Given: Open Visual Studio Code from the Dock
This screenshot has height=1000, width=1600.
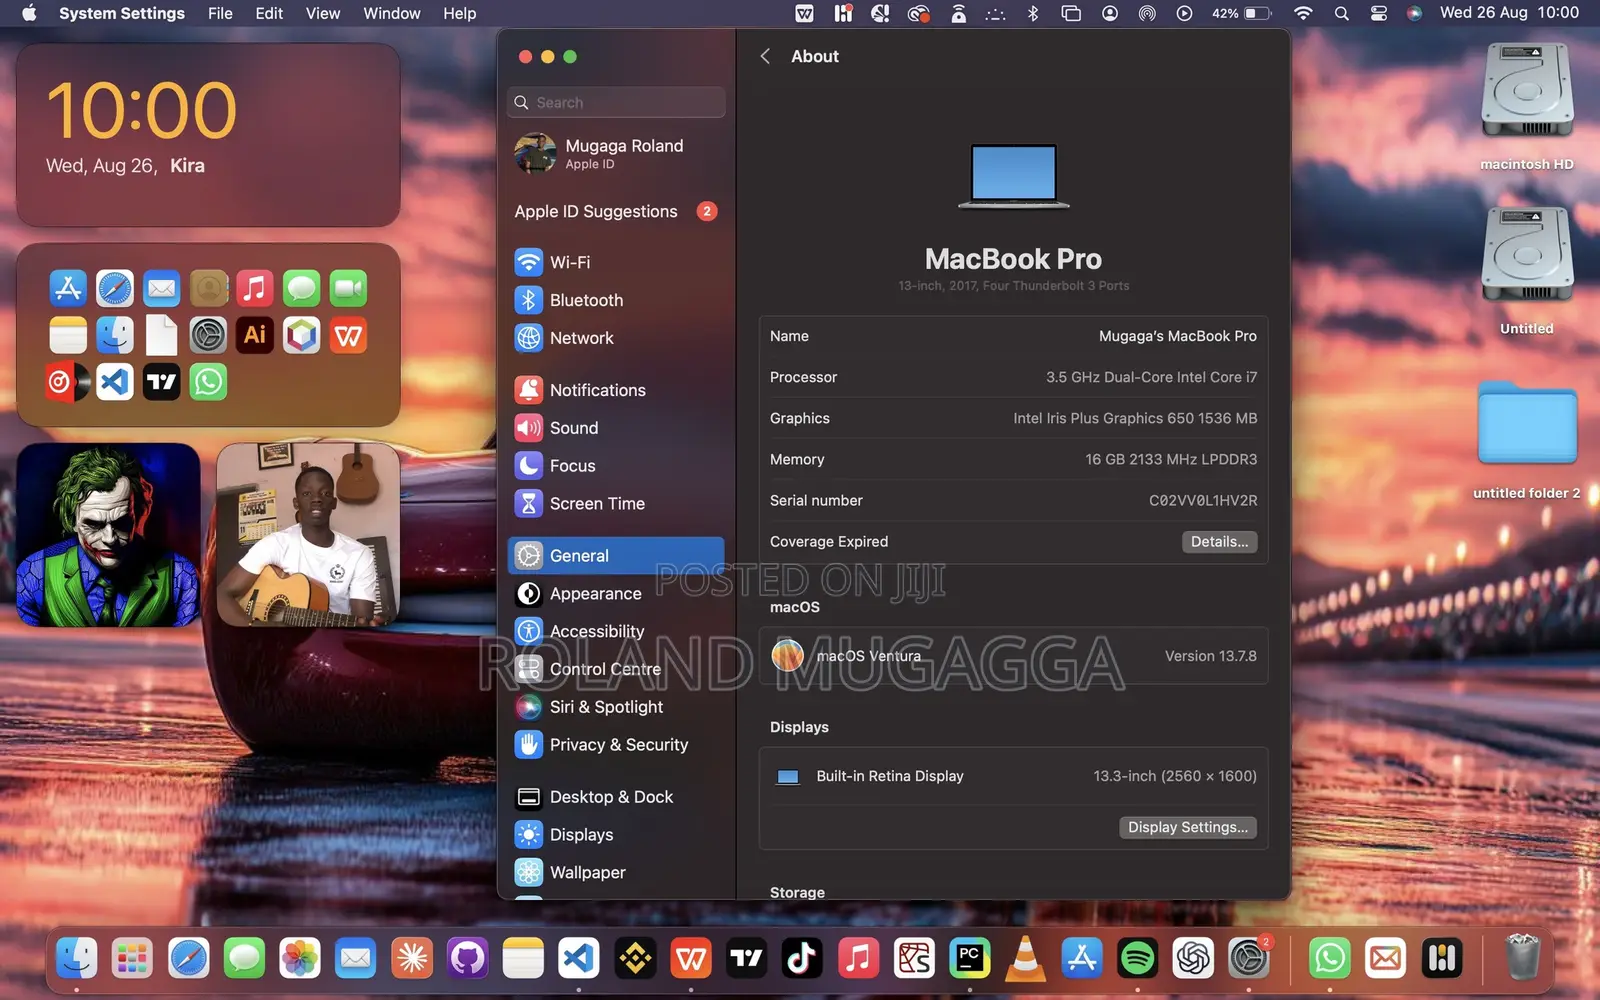Looking at the screenshot, I should click(579, 959).
